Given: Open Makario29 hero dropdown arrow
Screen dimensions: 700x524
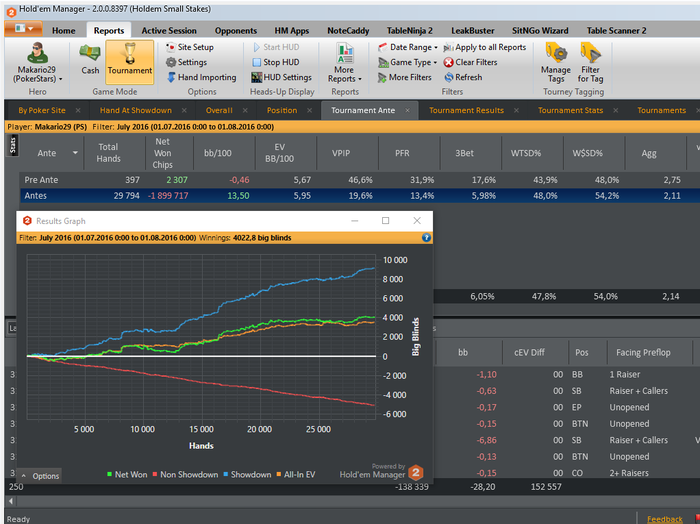Looking at the screenshot, I should click(x=61, y=79).
